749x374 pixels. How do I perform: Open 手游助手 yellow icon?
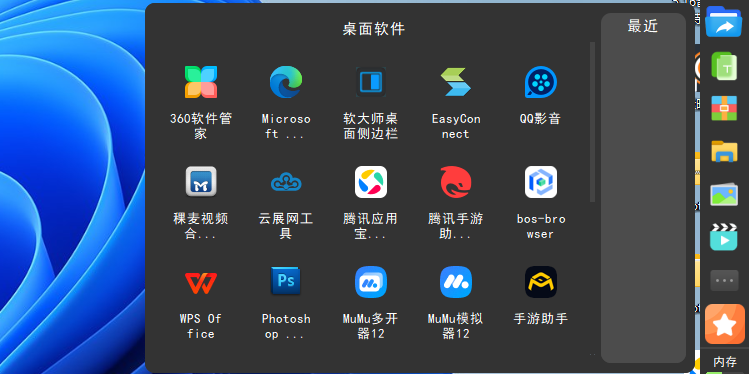click(541, 282)
